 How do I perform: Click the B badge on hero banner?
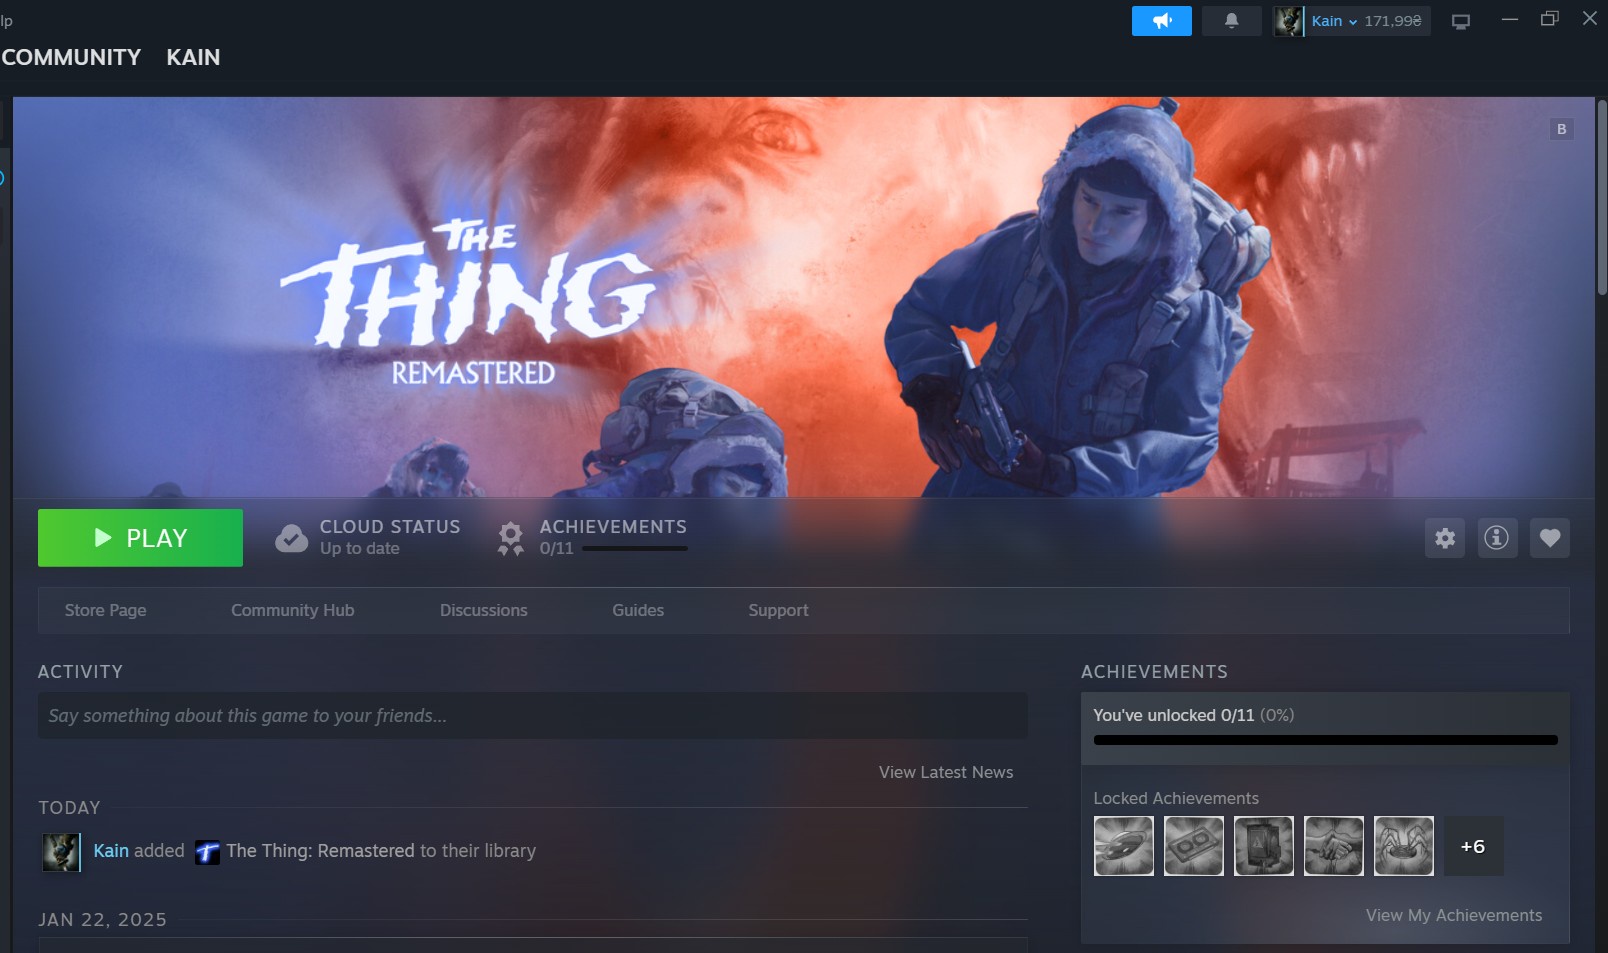[x=1561, y=129]
